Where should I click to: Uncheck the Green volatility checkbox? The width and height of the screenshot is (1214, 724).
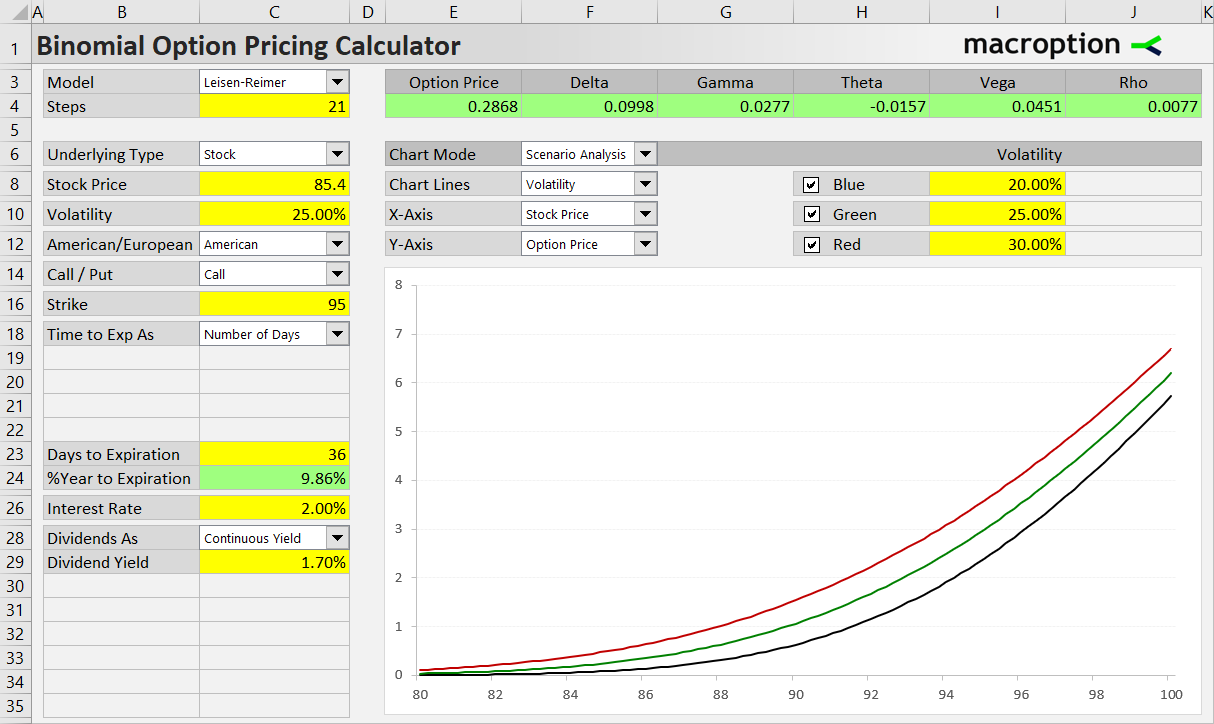(x=811, y=215)
